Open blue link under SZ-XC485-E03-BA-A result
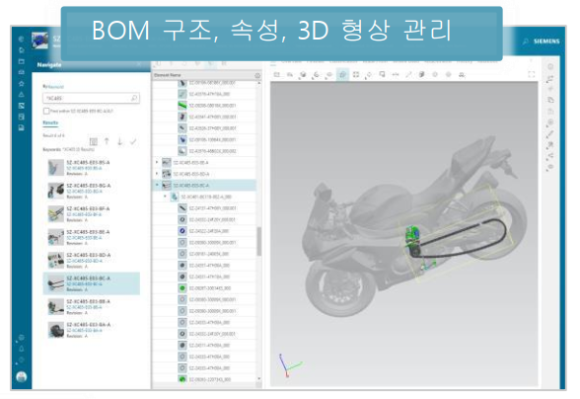 click(x=84, y=330)
